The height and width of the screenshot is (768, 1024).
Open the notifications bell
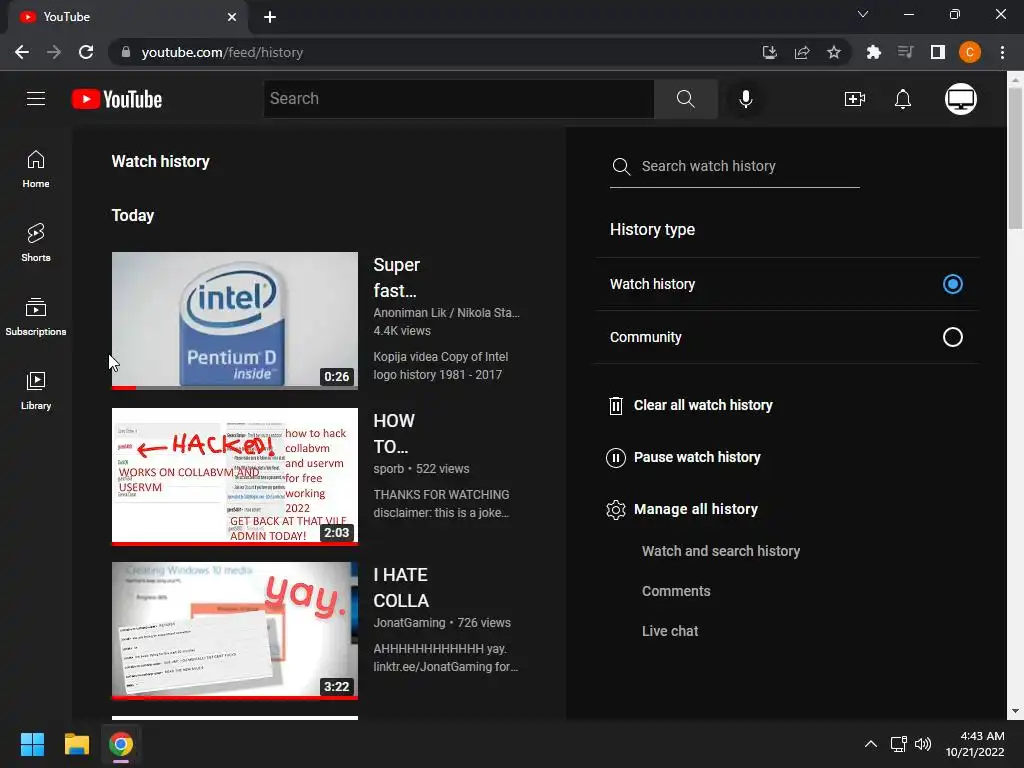coord(903,99)
